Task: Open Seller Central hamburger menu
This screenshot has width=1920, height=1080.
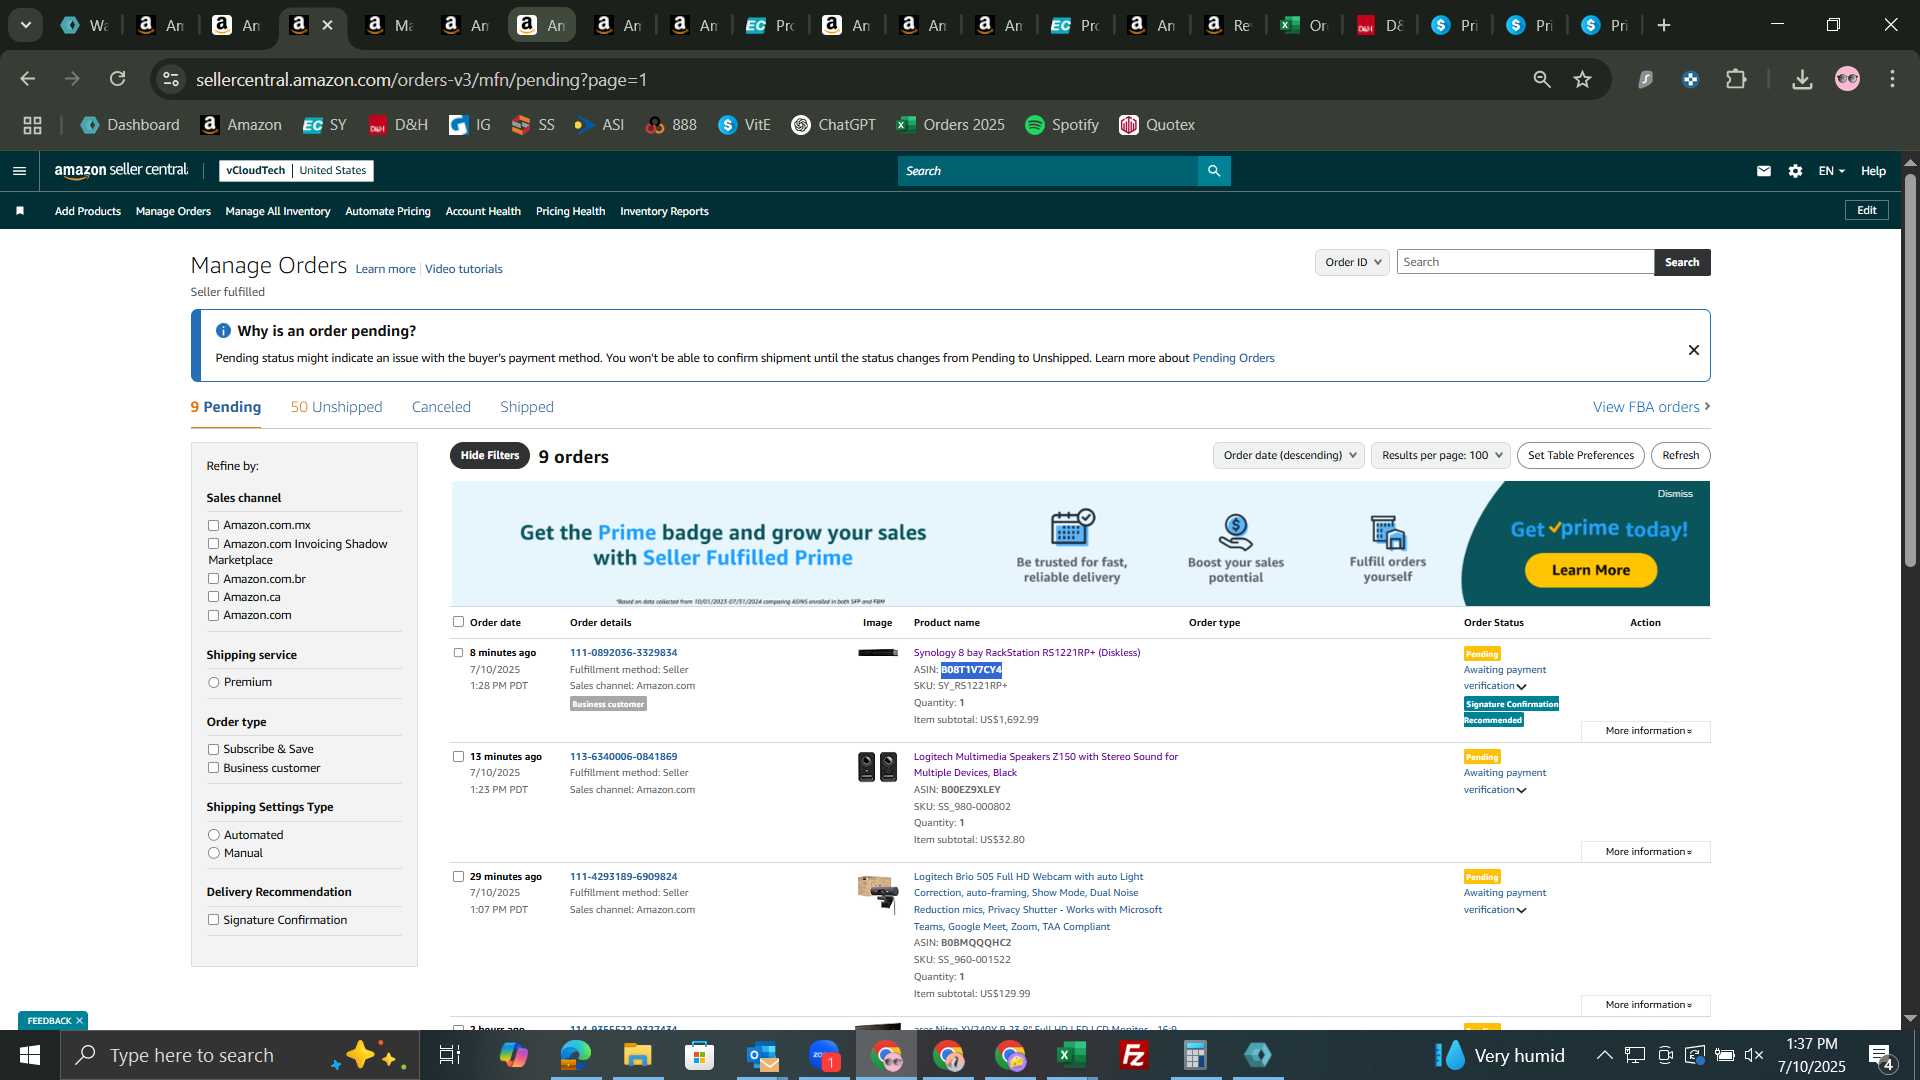Action: [19, 171]
